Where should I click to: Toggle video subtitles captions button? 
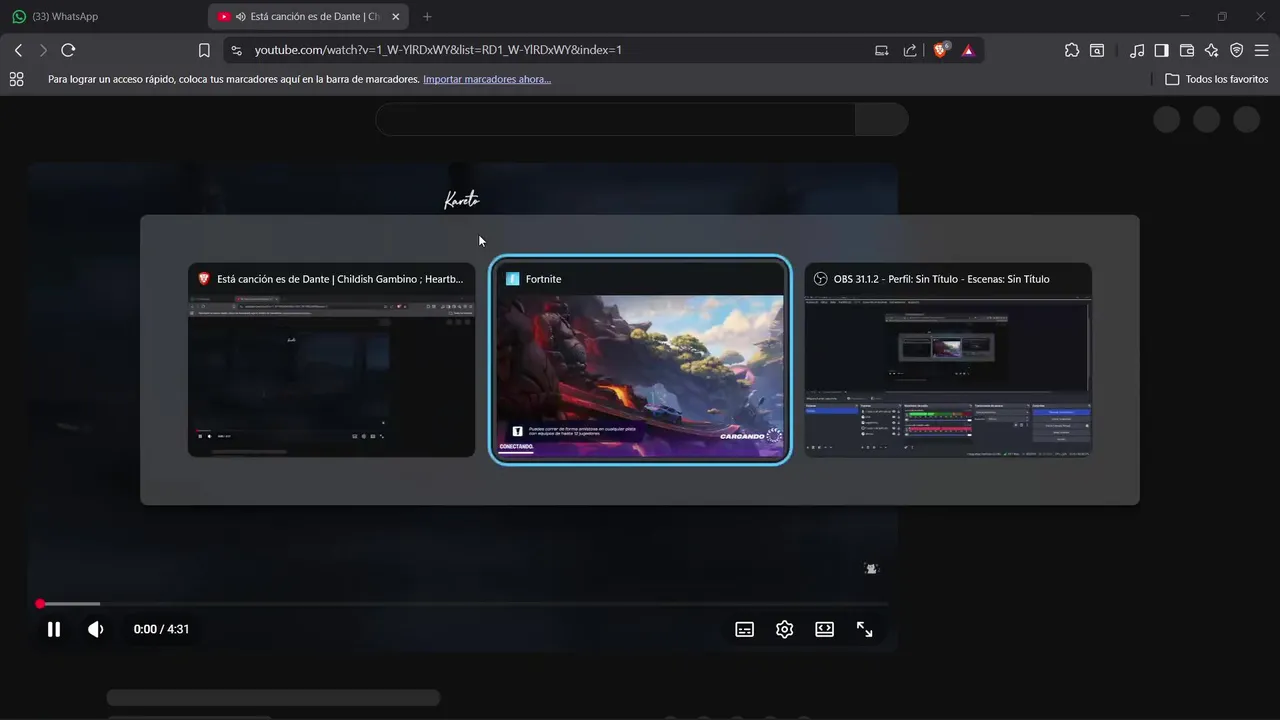coord(744,629)
